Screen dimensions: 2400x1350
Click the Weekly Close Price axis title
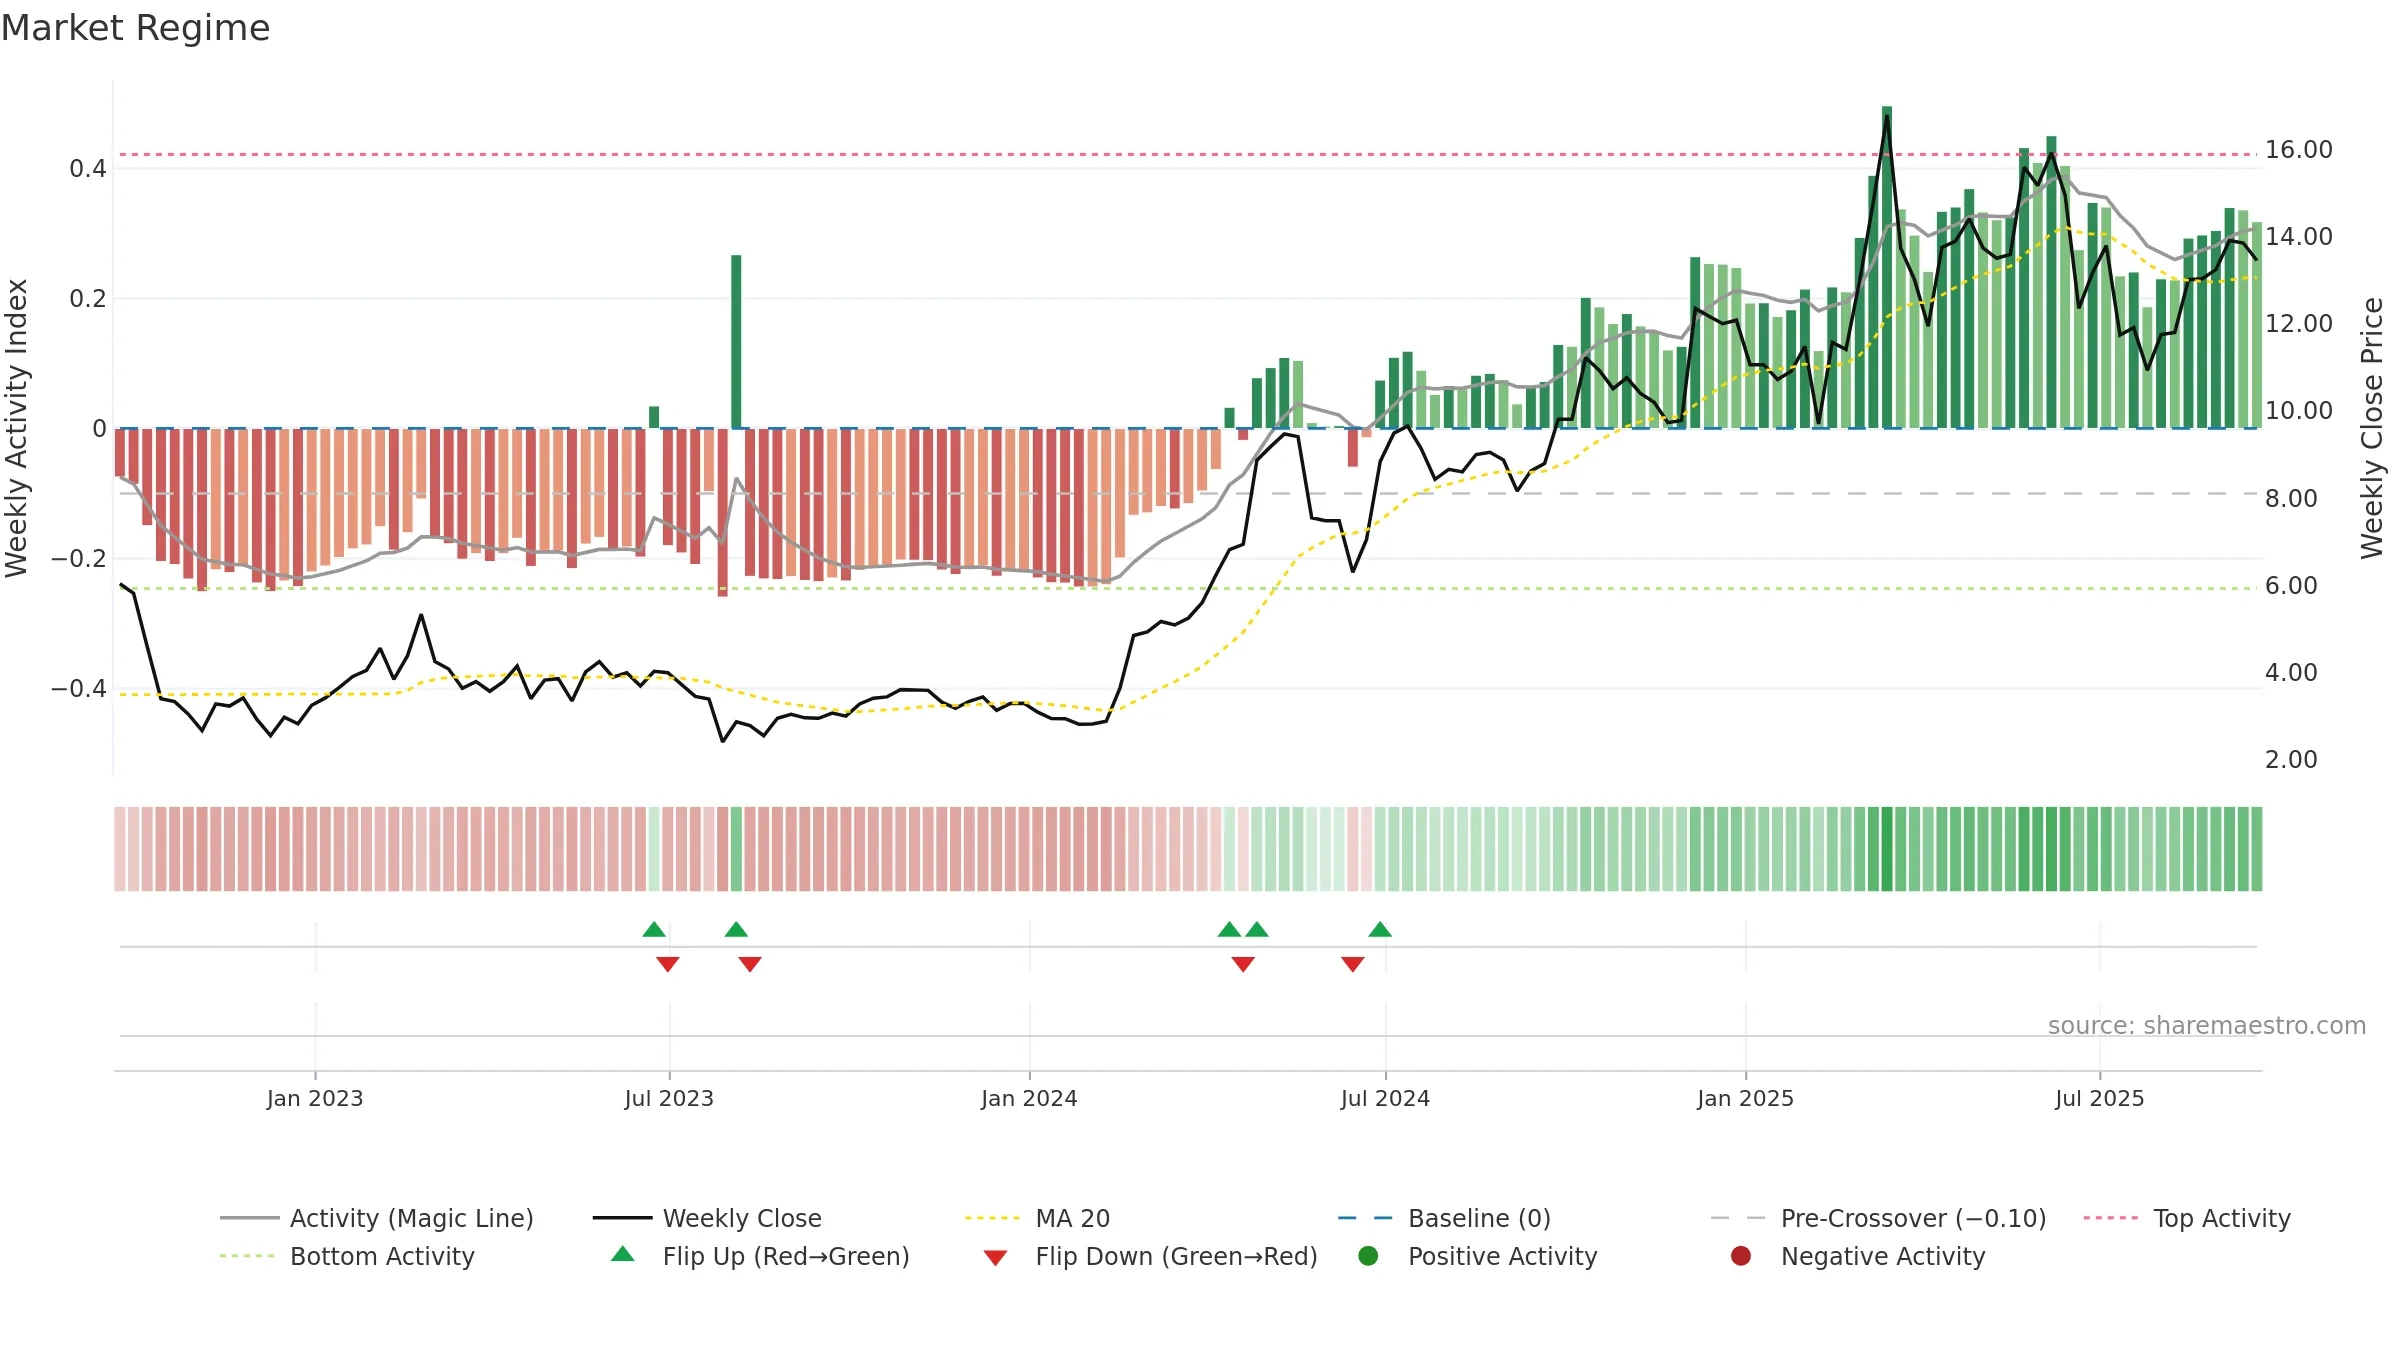click(x=2372, y=428)
